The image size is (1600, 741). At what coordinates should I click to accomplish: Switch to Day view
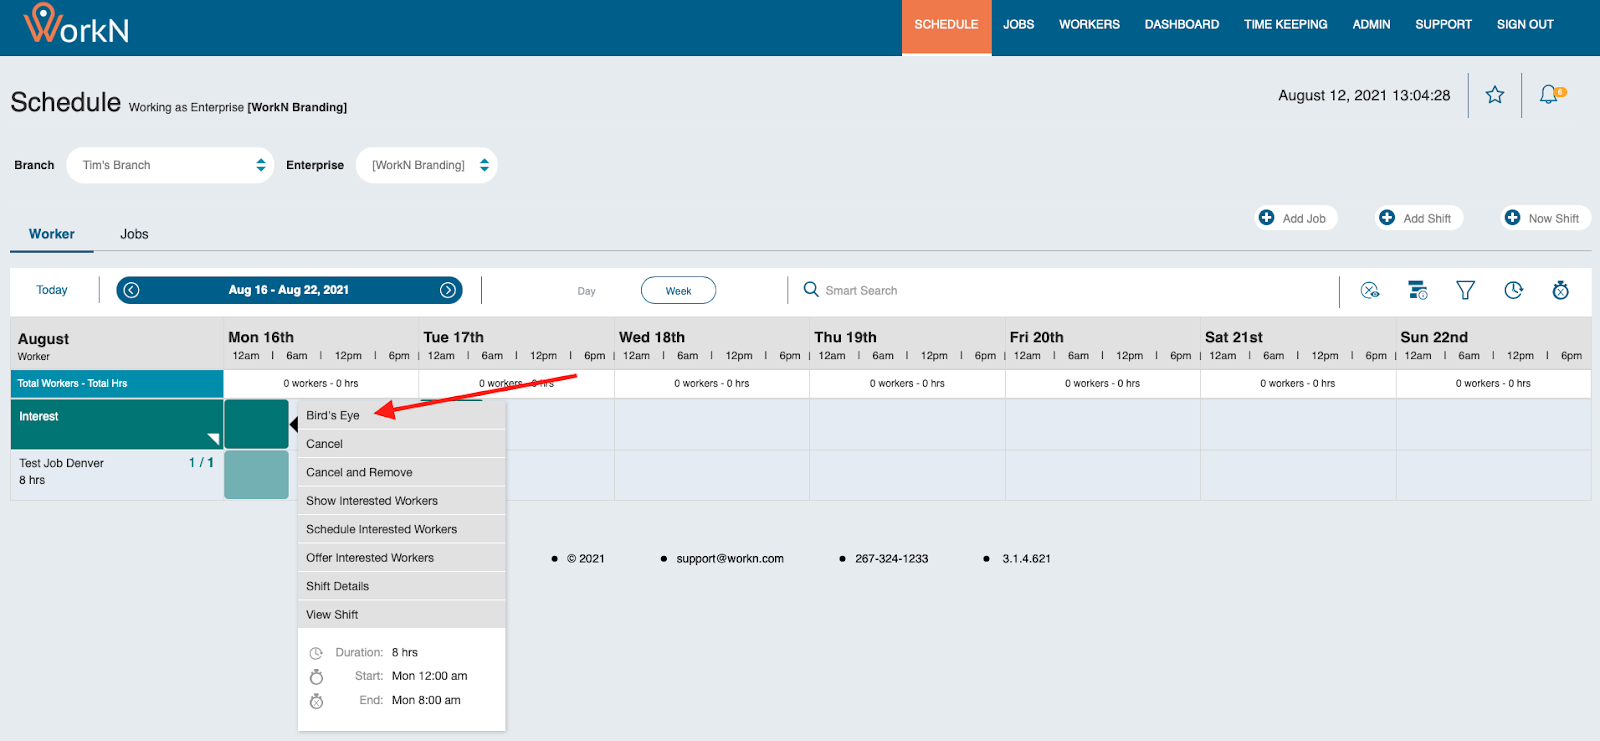coord(586,291)
